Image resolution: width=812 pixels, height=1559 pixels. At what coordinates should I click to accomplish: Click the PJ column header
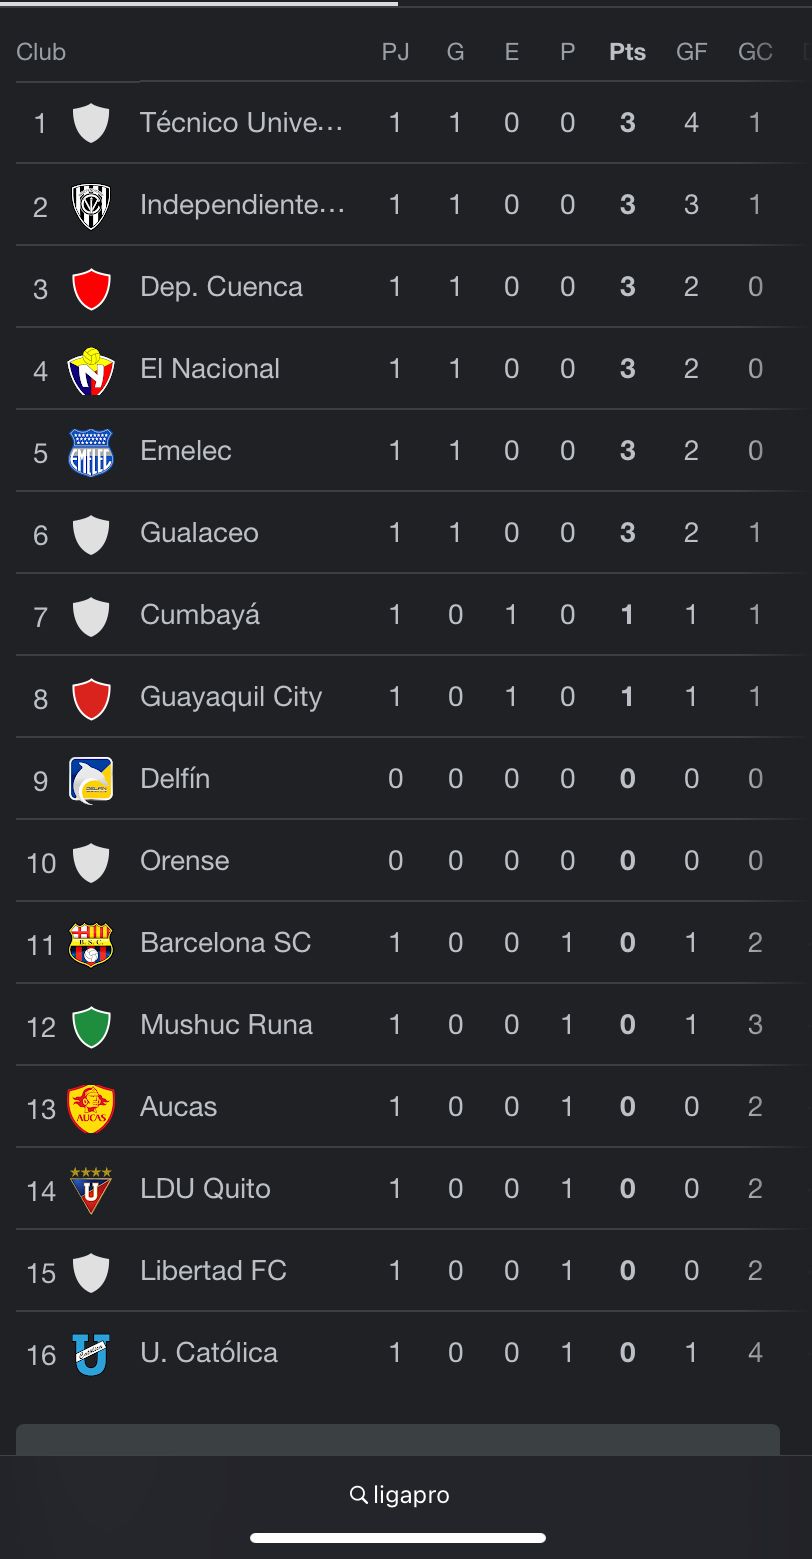[395, 52]
